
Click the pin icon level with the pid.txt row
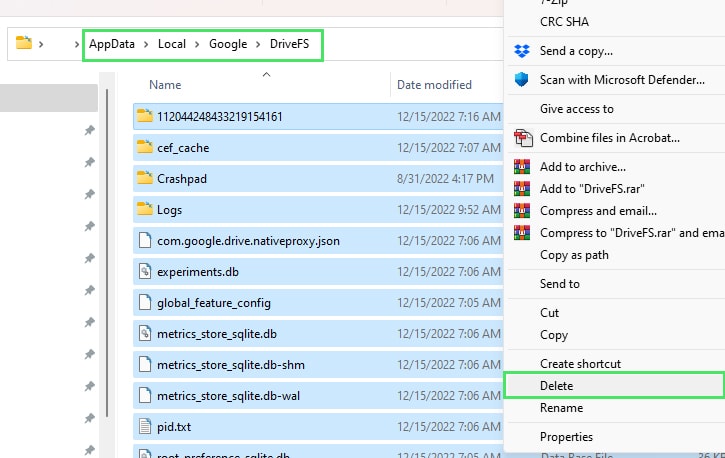(89, 419)
